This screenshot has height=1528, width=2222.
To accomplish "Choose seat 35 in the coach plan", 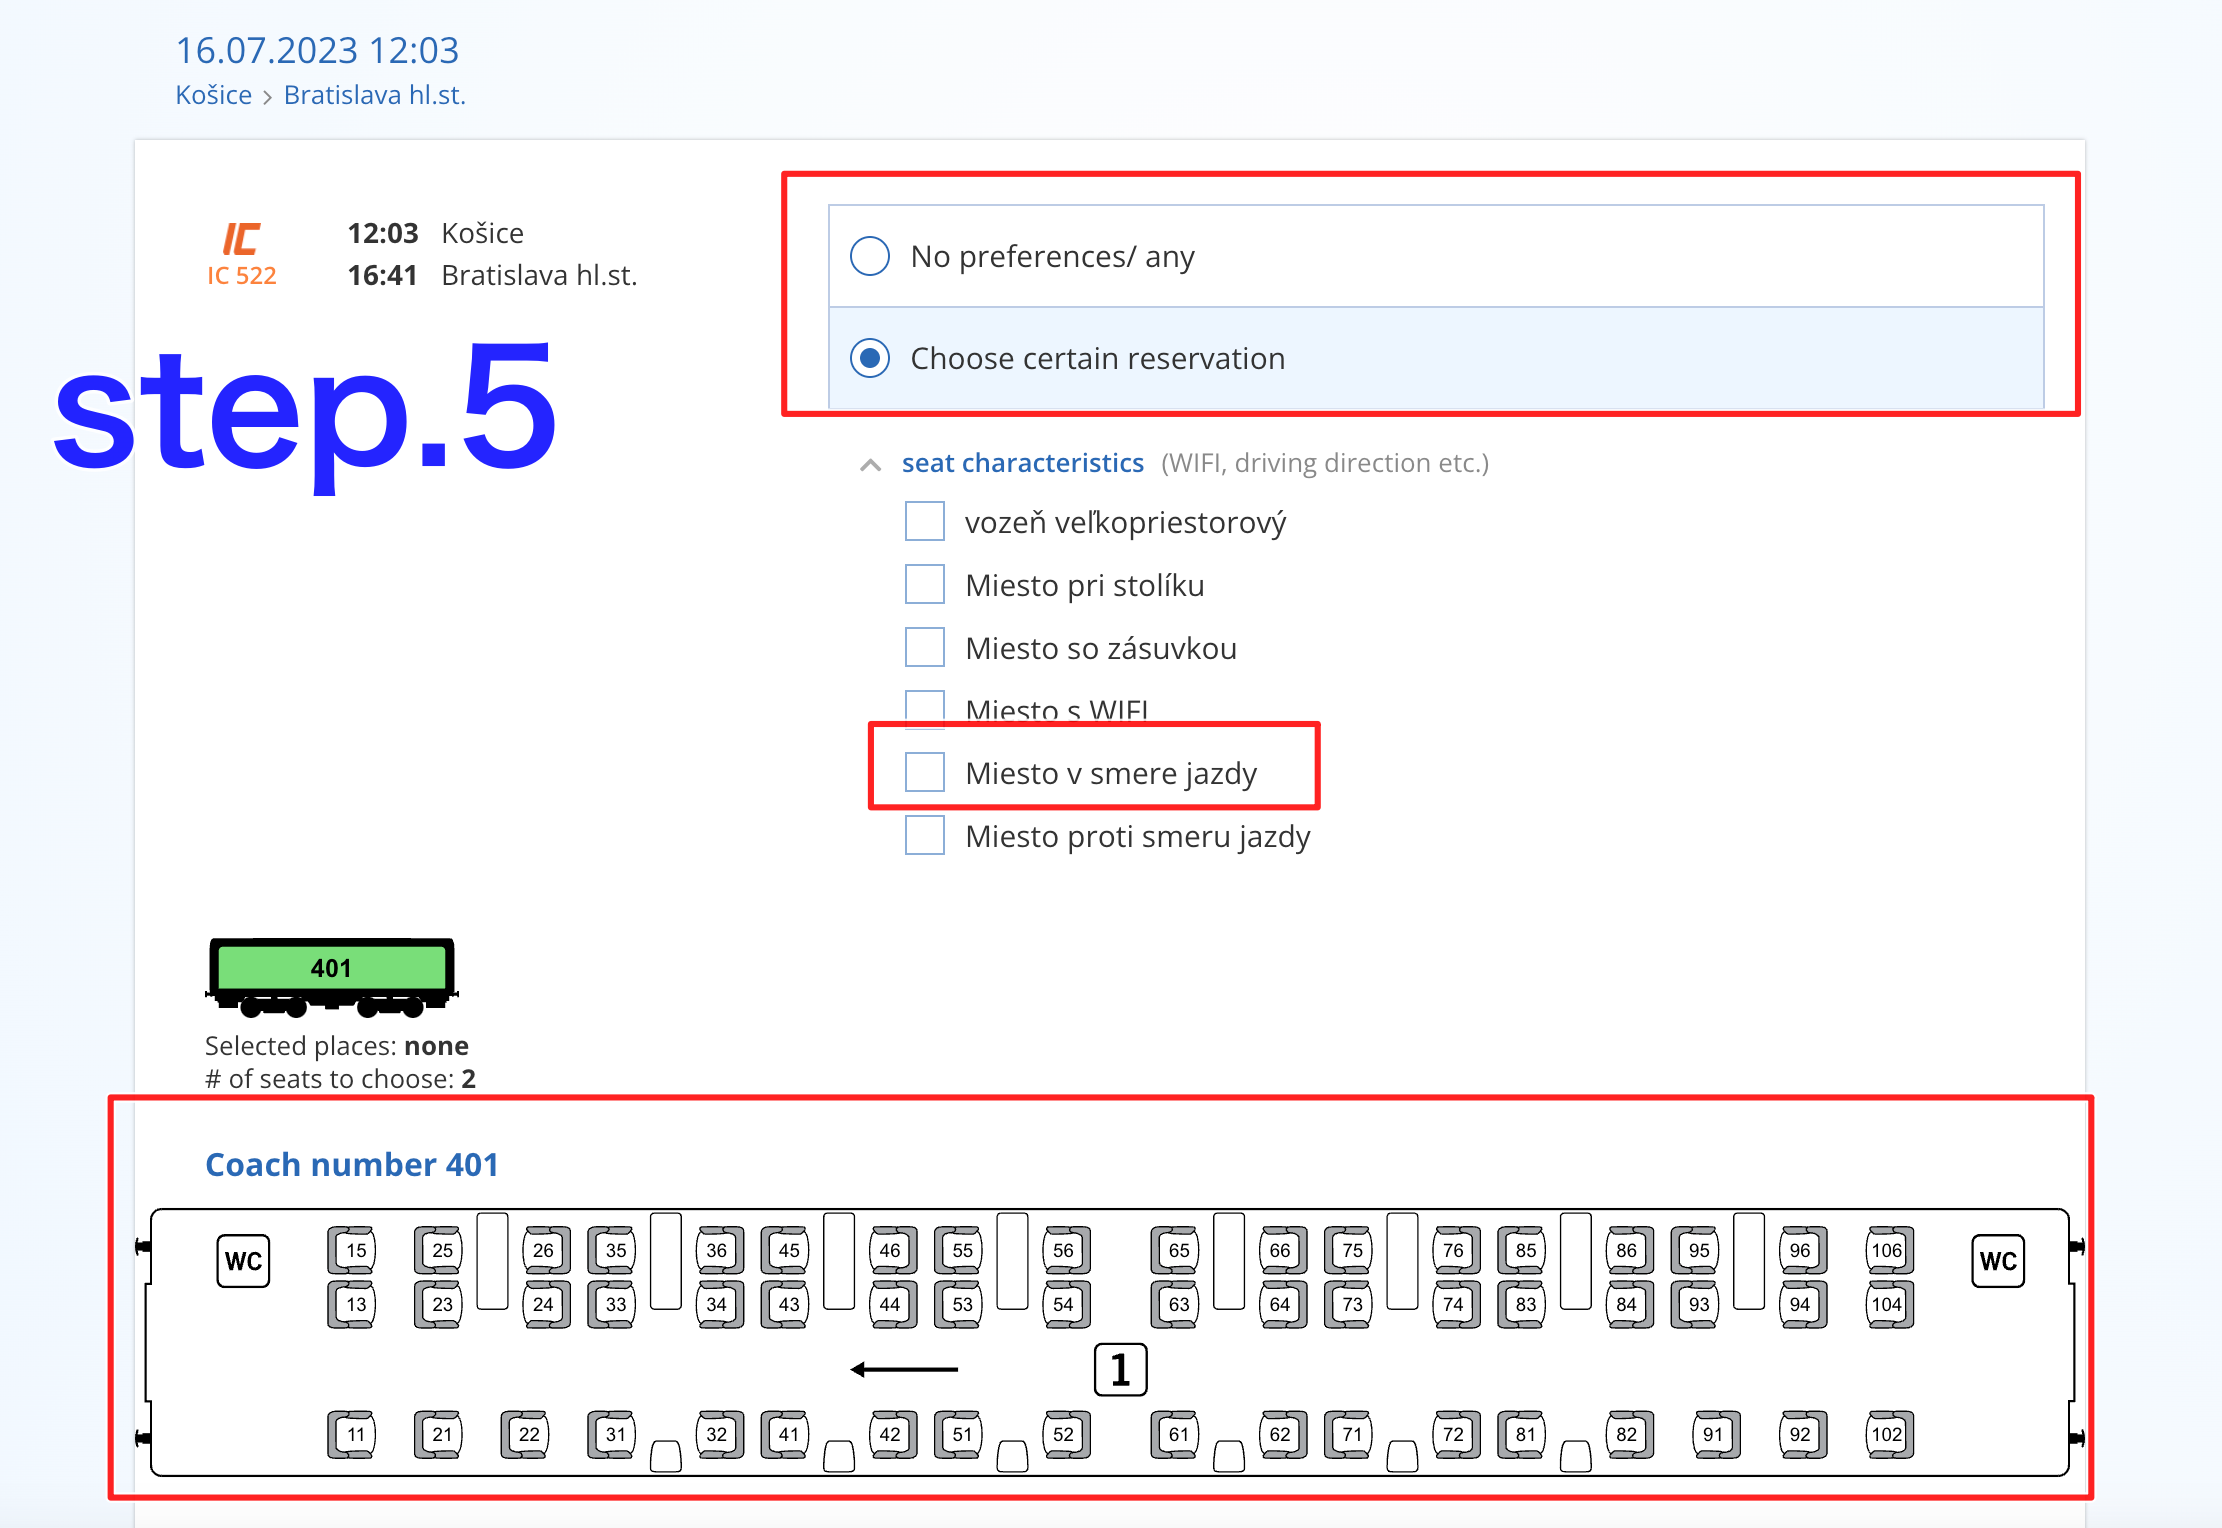I will [x=612, y=1250].
